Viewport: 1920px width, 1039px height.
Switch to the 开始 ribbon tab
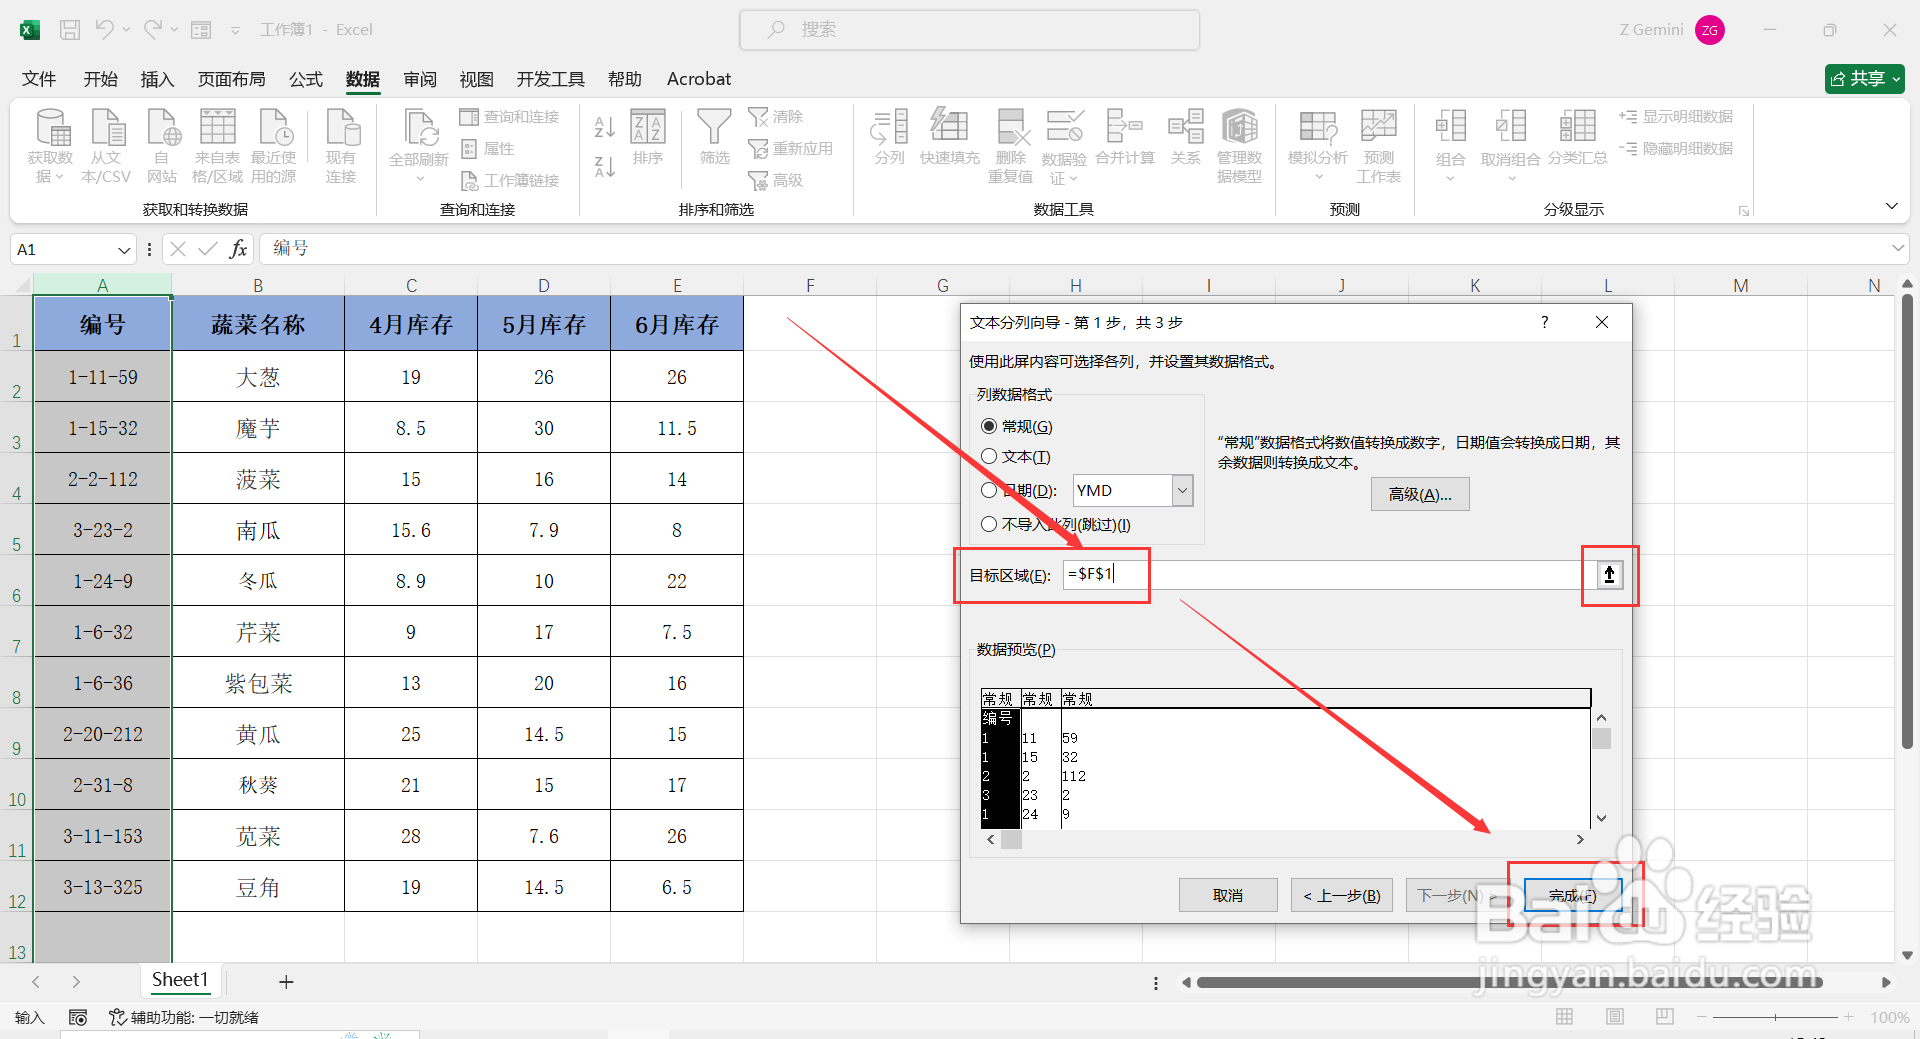[99, 79]
